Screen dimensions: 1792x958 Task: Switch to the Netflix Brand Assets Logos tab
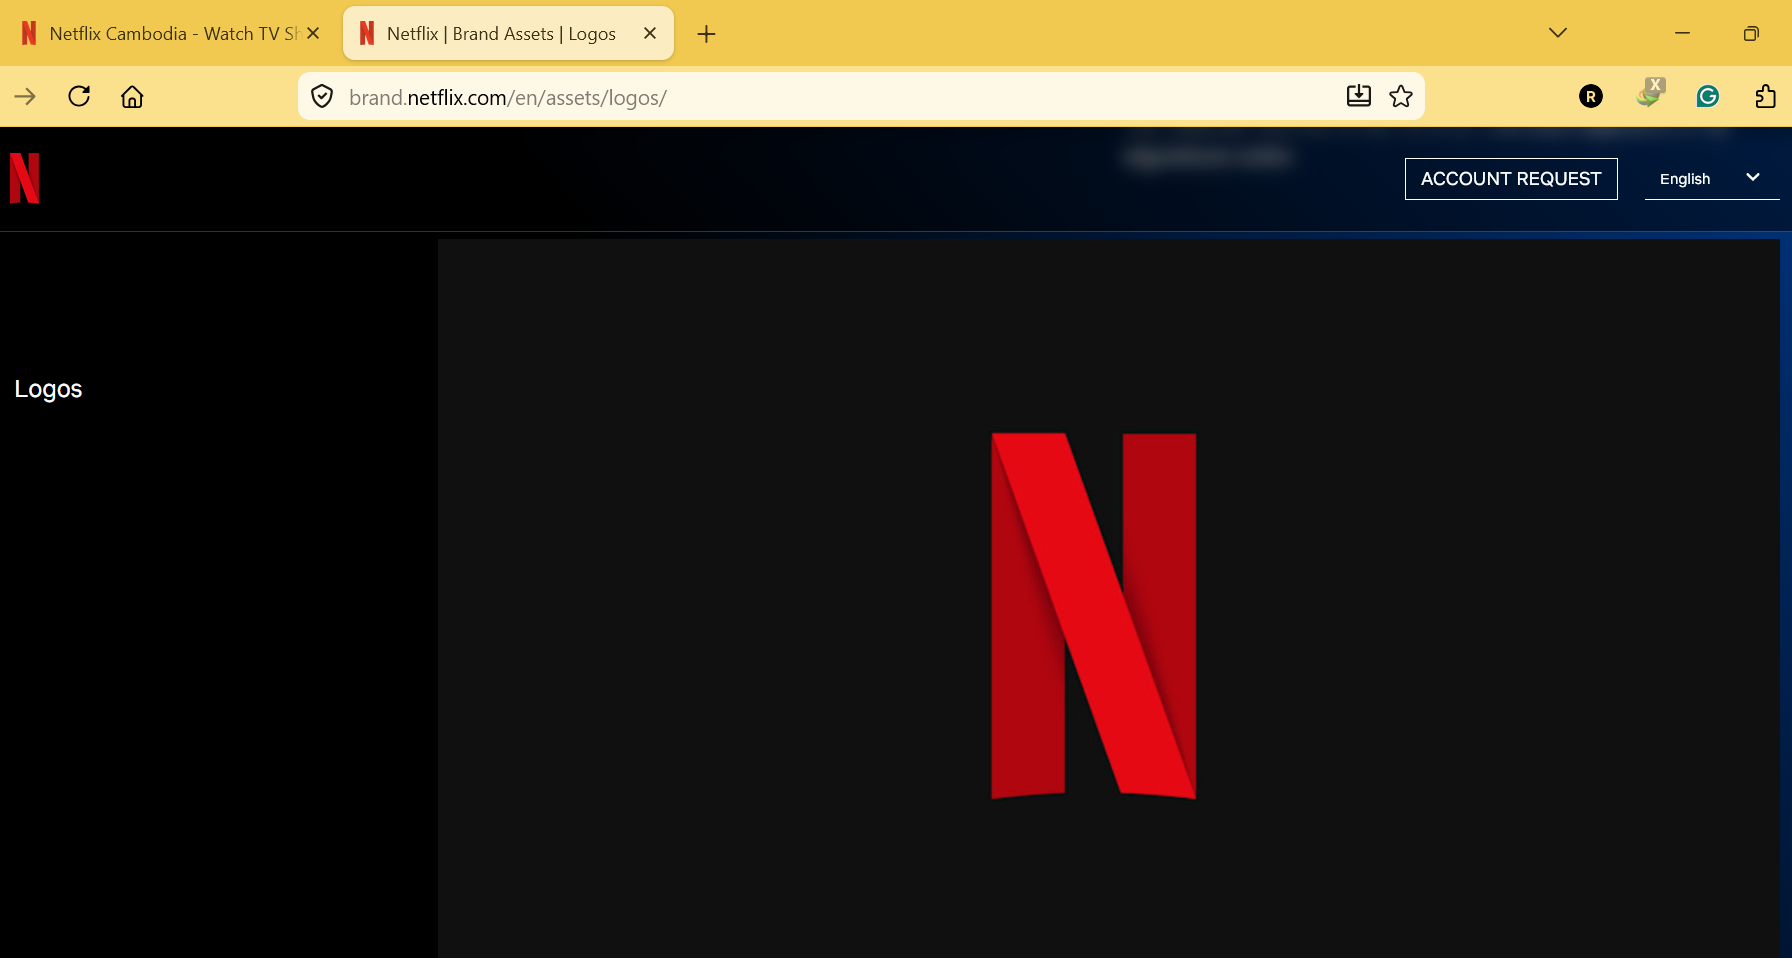[508, 34]
